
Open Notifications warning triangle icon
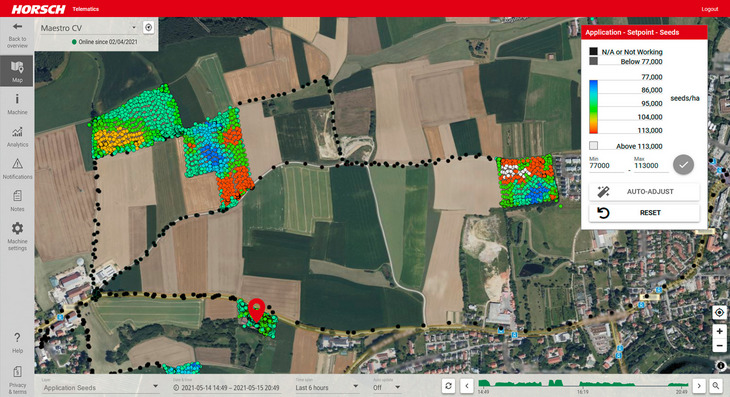click(17, 164)
